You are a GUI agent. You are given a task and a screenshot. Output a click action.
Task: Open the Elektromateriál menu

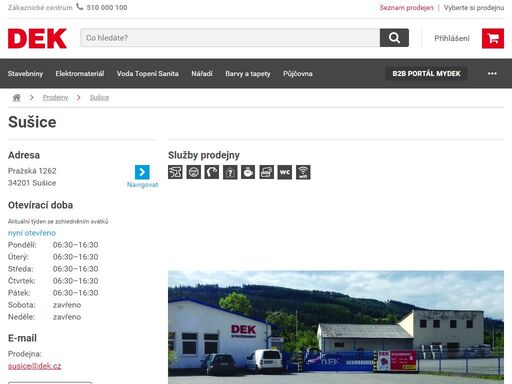tap(80, 74)
